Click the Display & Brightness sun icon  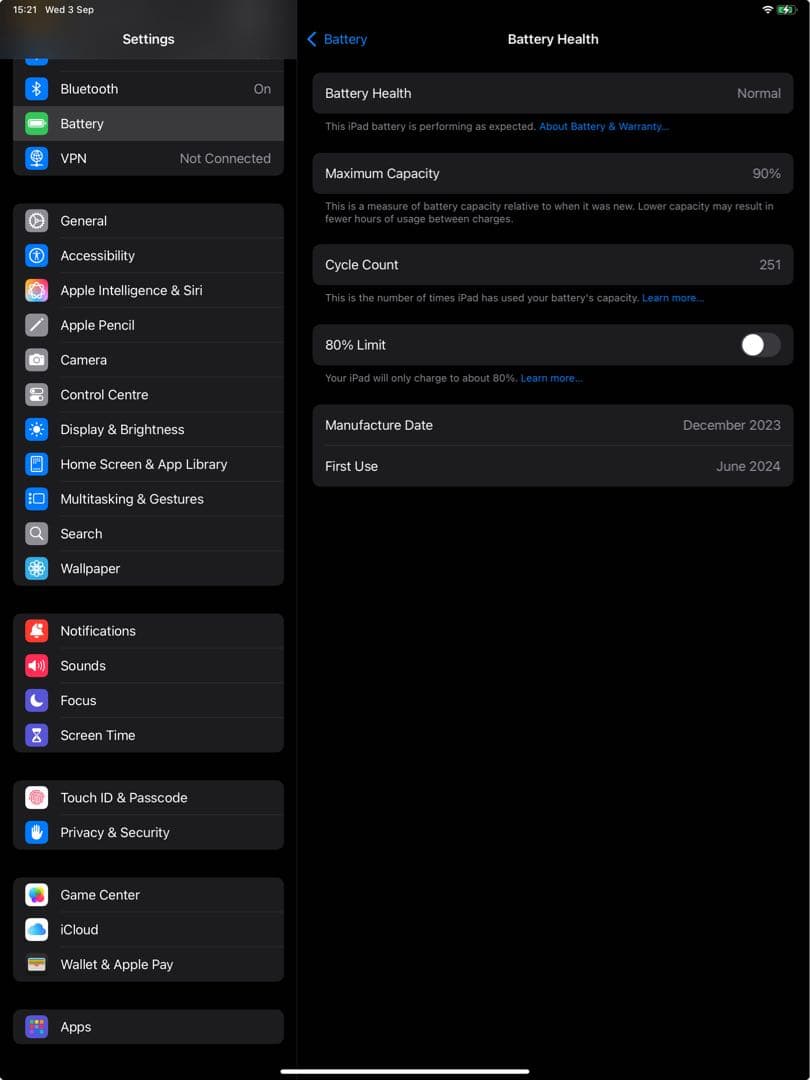[x=37, y=429]
